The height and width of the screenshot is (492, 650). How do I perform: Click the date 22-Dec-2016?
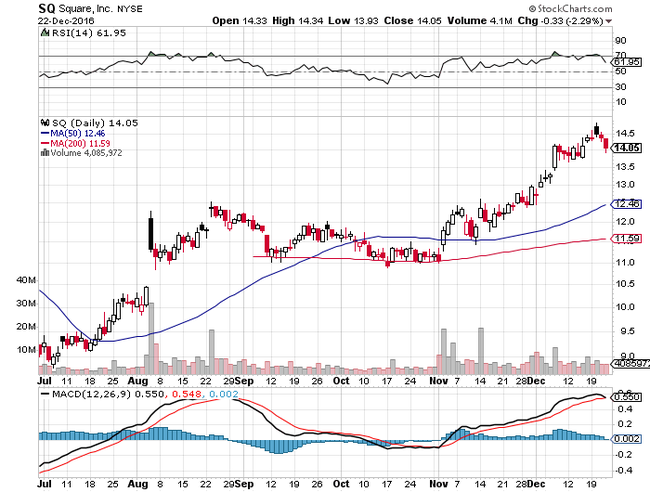coord(66,21)
